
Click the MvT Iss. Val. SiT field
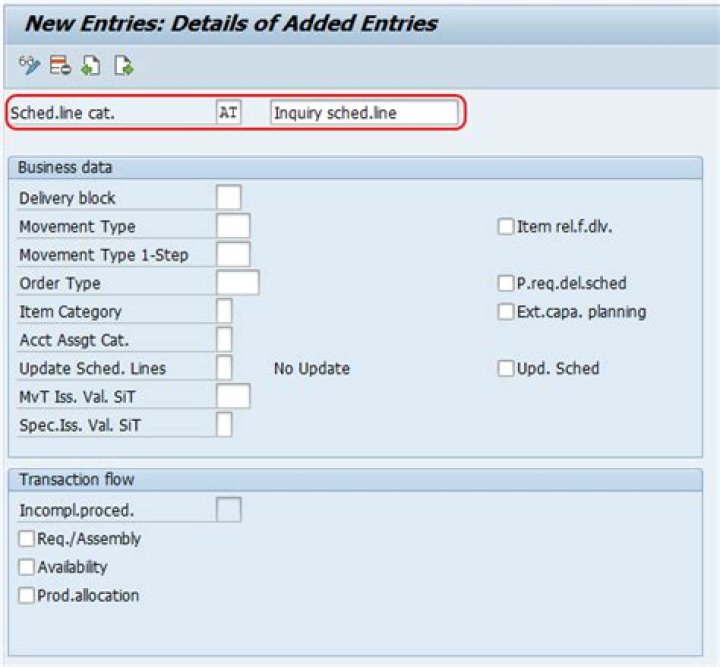point(233,397)
